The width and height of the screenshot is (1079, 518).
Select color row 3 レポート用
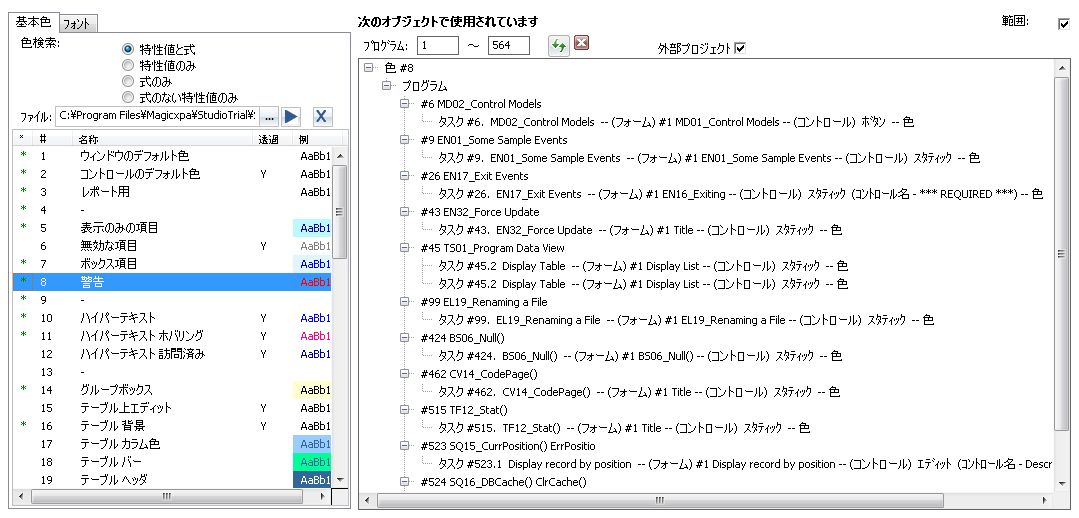172,192
